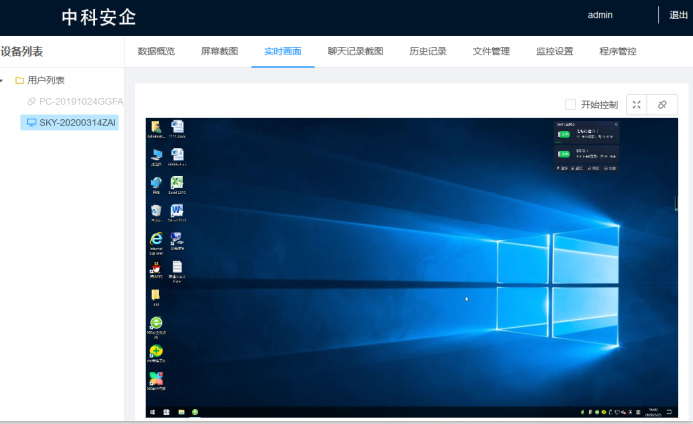Close the dark popup on remote desktop
Screen dimensions: 693x424
pyautogui.click(x=616, y=125)
